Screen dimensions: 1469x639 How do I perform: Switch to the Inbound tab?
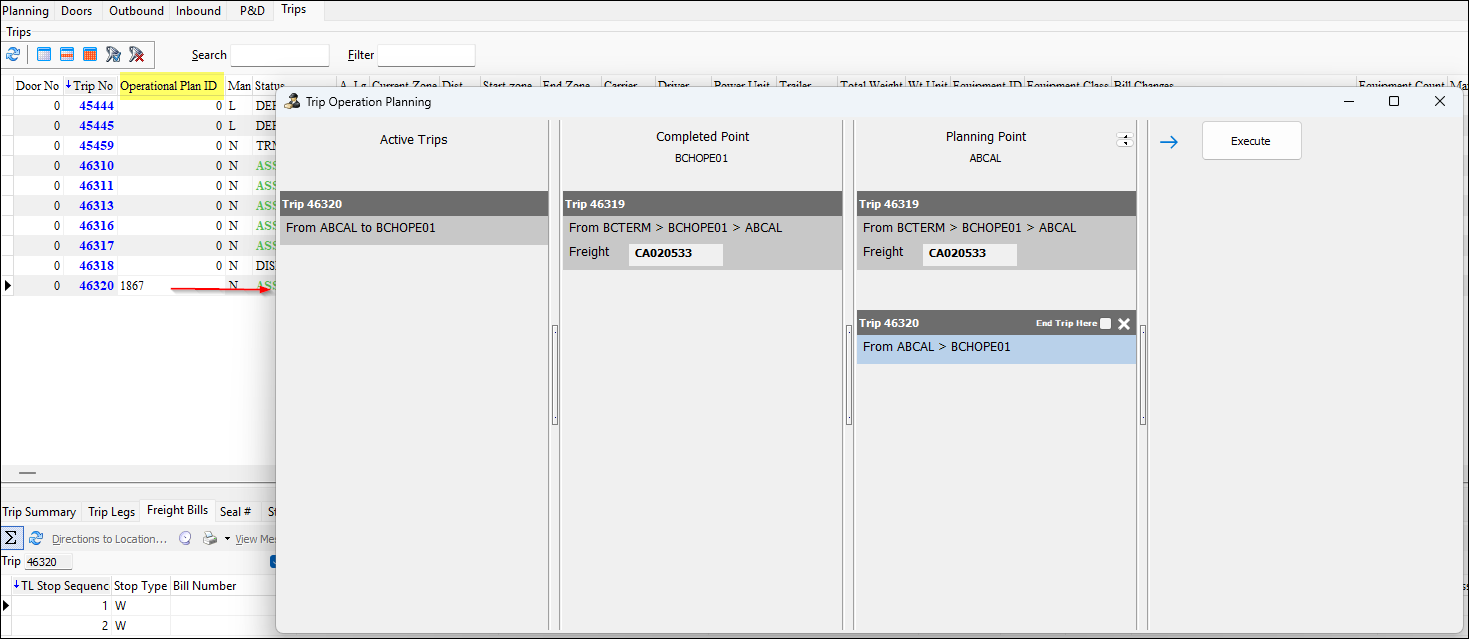click(x=197, y=11)
